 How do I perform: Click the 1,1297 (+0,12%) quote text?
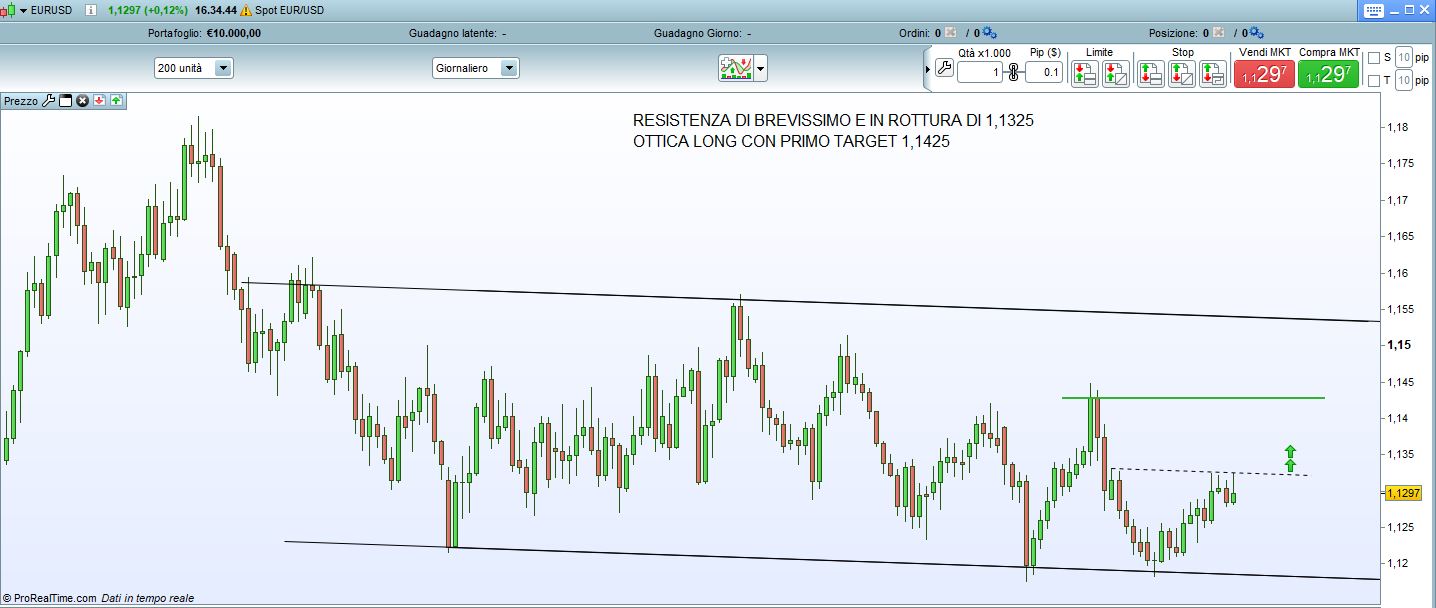149,10
